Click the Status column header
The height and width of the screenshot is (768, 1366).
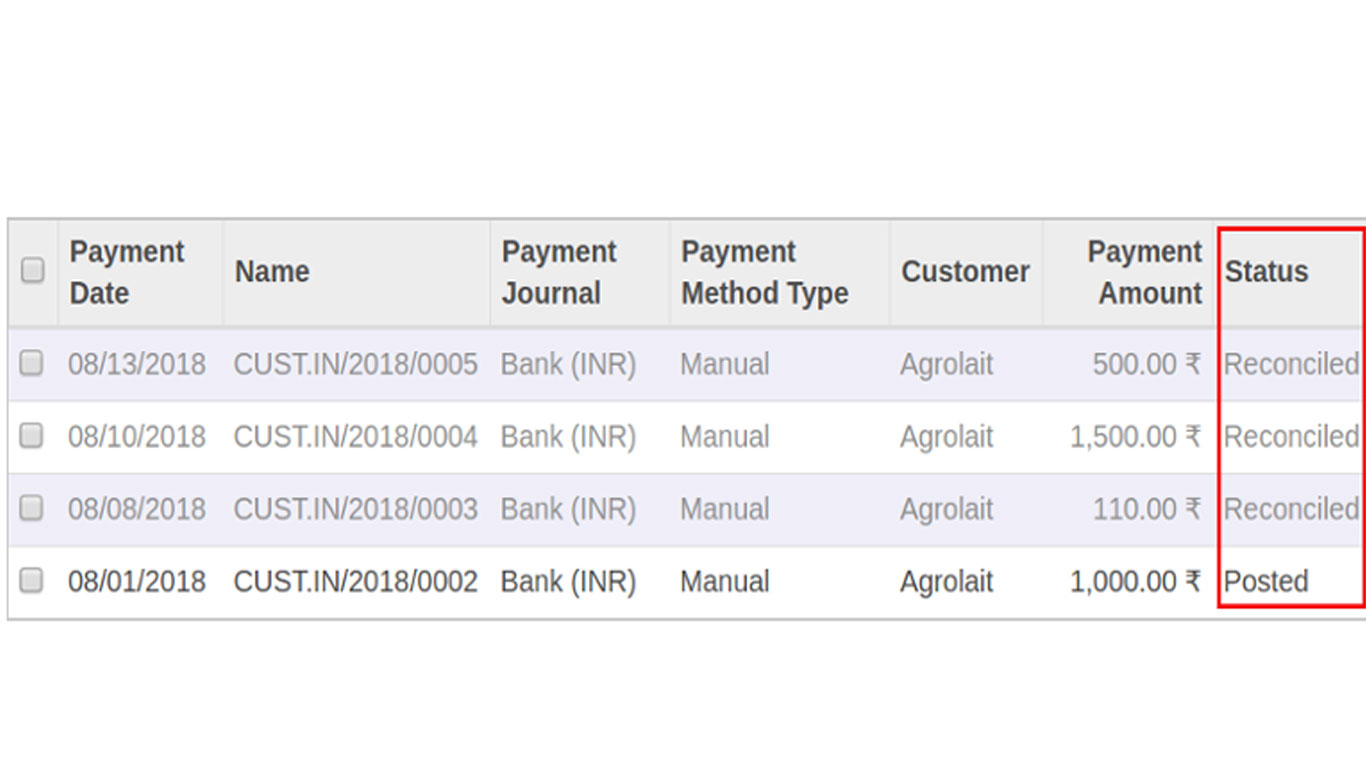point(1266,272)
